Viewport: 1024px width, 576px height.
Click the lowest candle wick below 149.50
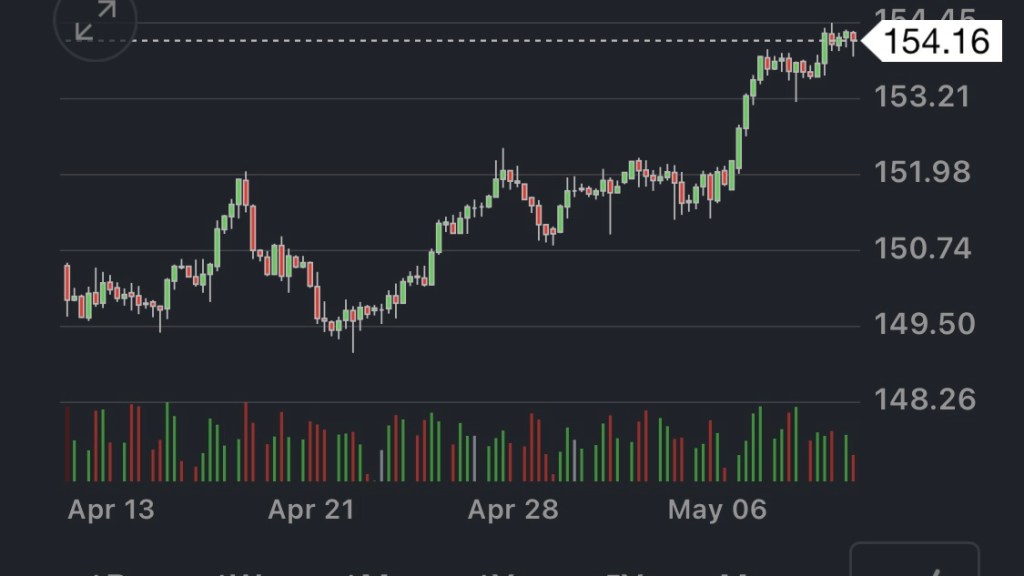point(353,340)
